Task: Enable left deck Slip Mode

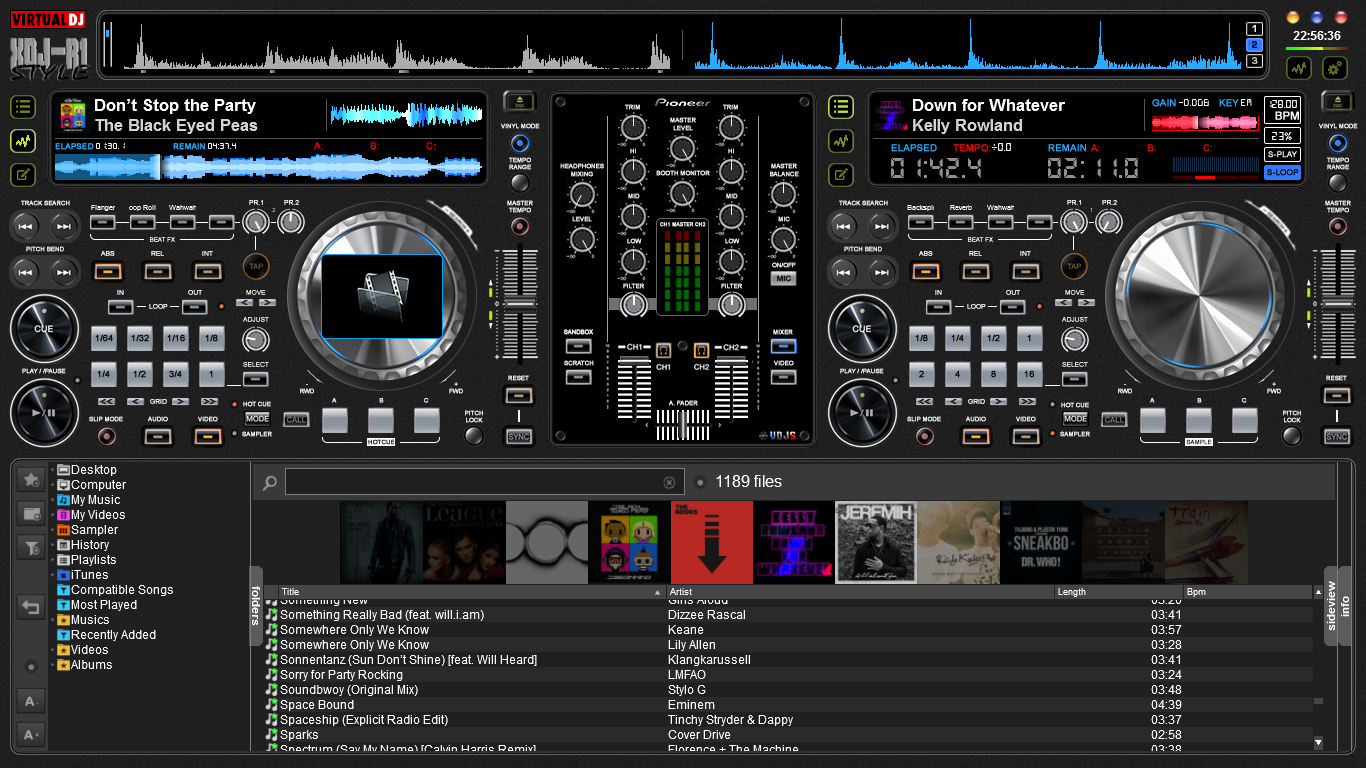Action: 106,436
